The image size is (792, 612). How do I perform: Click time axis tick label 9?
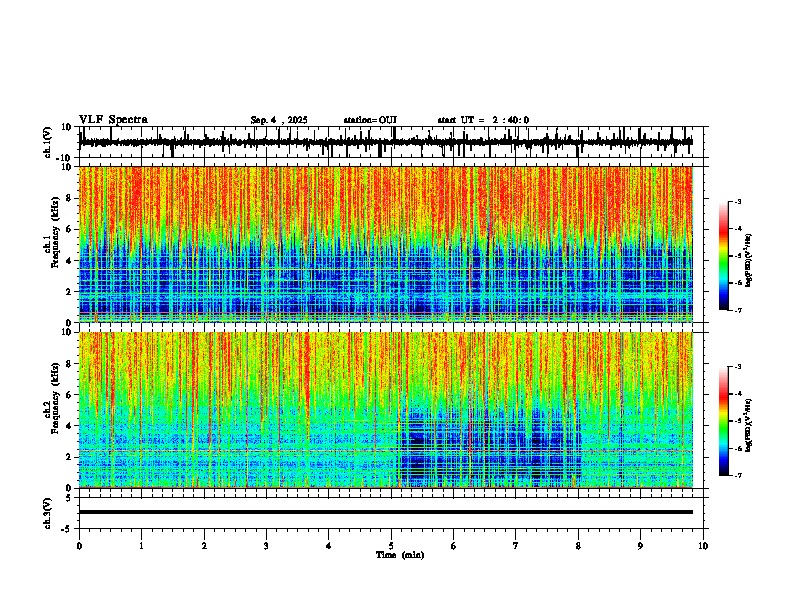pos(640,546)
